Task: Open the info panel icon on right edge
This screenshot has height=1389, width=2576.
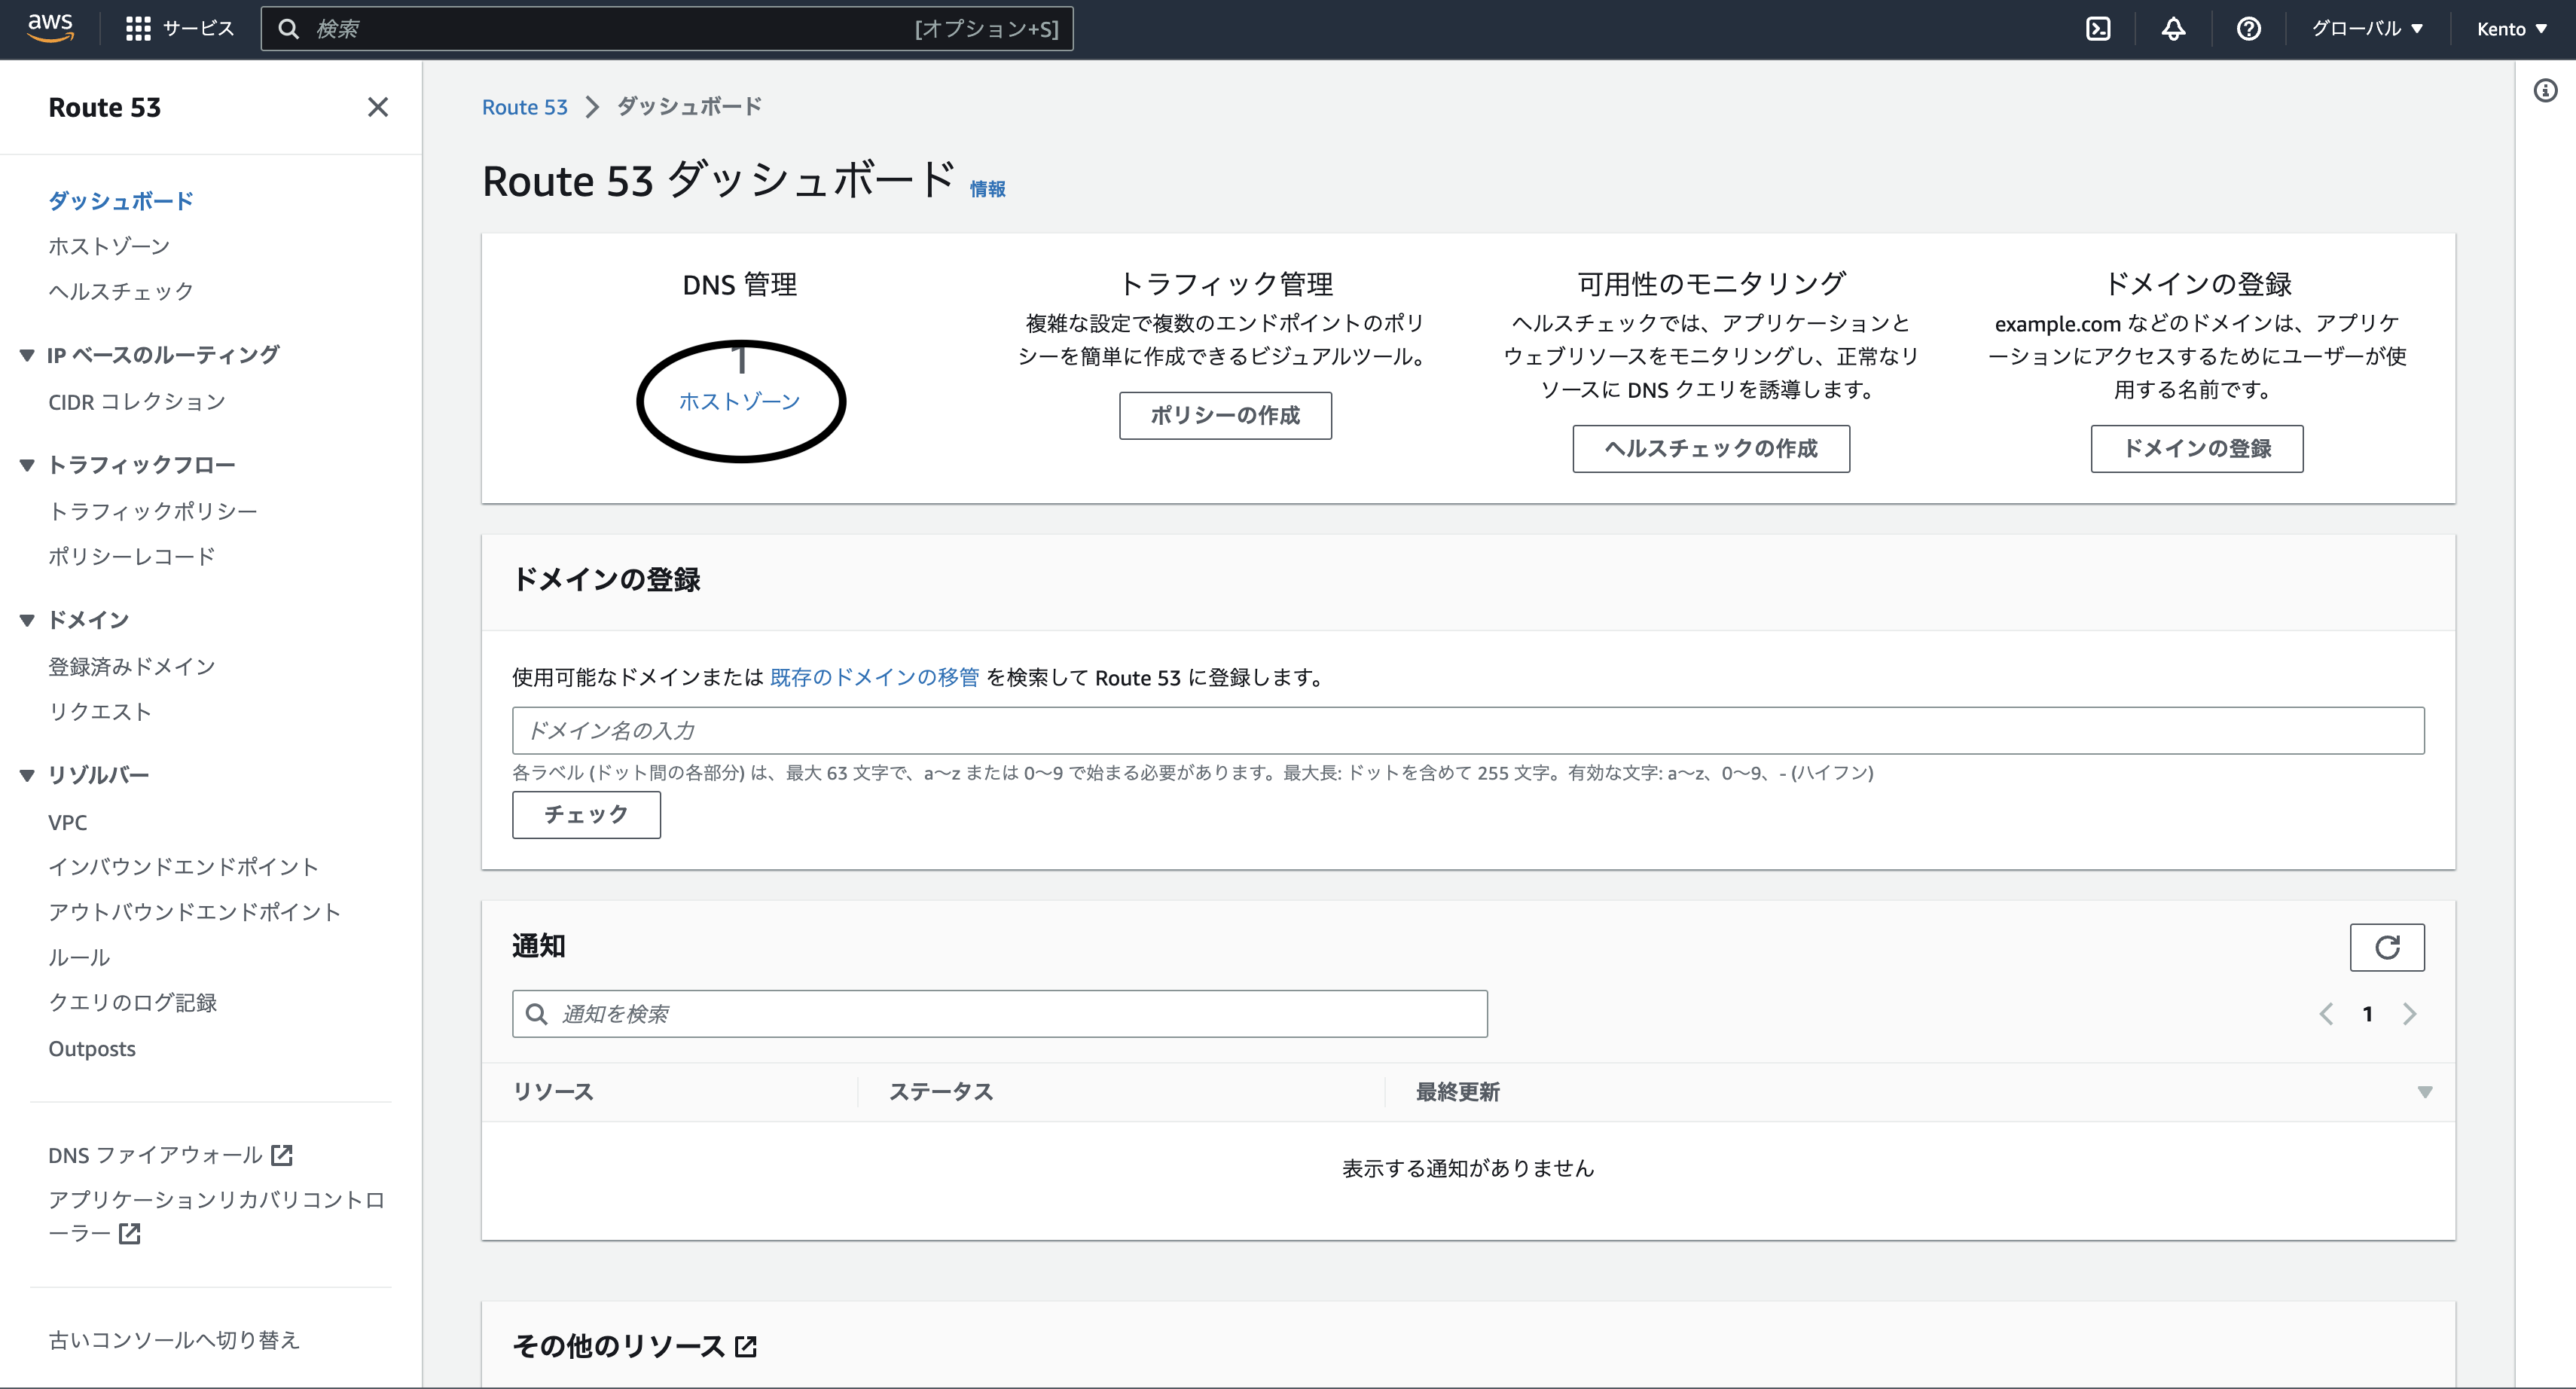Action: 2546,90
